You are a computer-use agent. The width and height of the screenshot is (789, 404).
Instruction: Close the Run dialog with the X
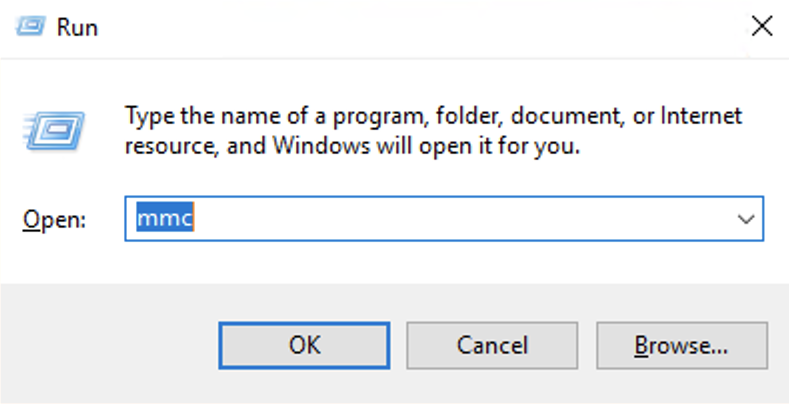(x=762, y=26)
